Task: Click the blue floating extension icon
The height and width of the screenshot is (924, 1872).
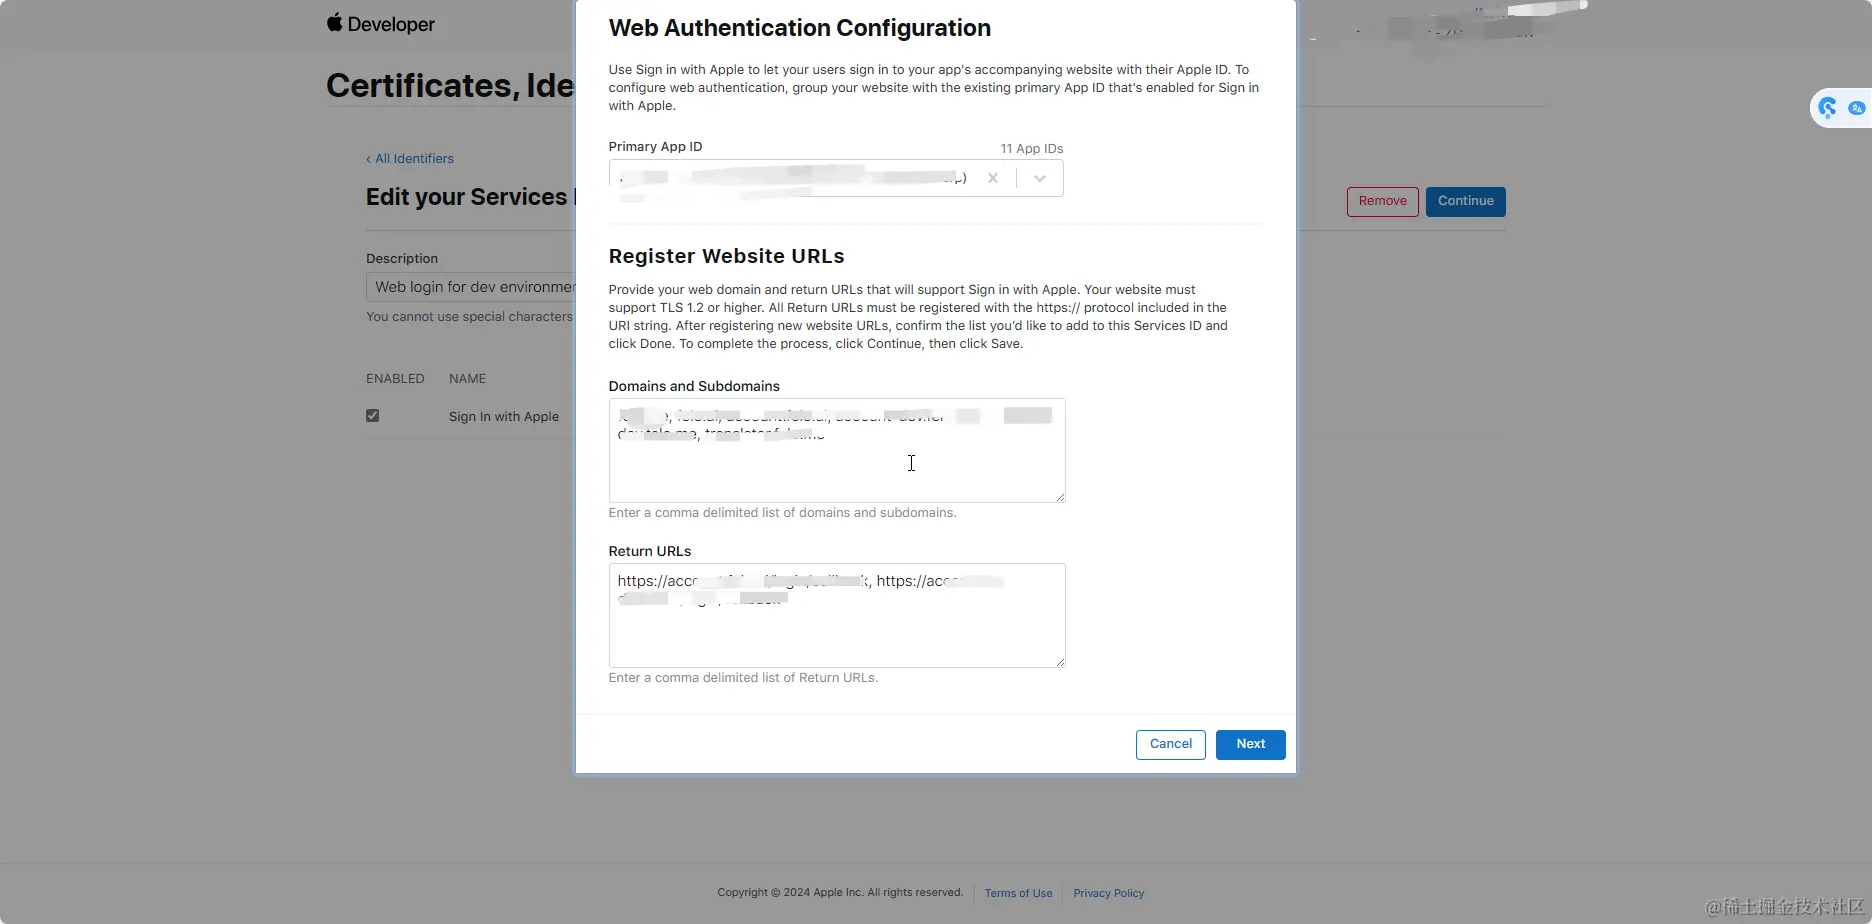Action: click(1828, 107)
